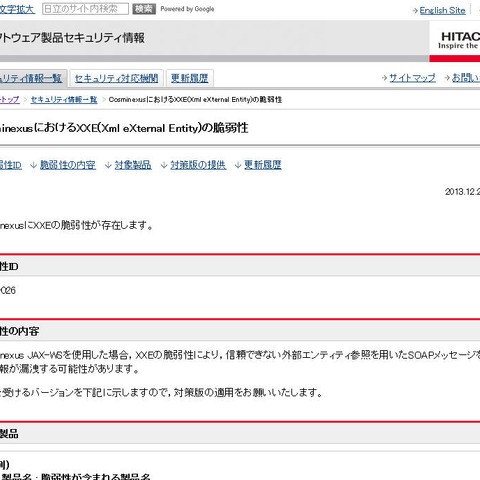
Task: Jump to the 更新履歴 anchor link
Action: click(263, 165)
